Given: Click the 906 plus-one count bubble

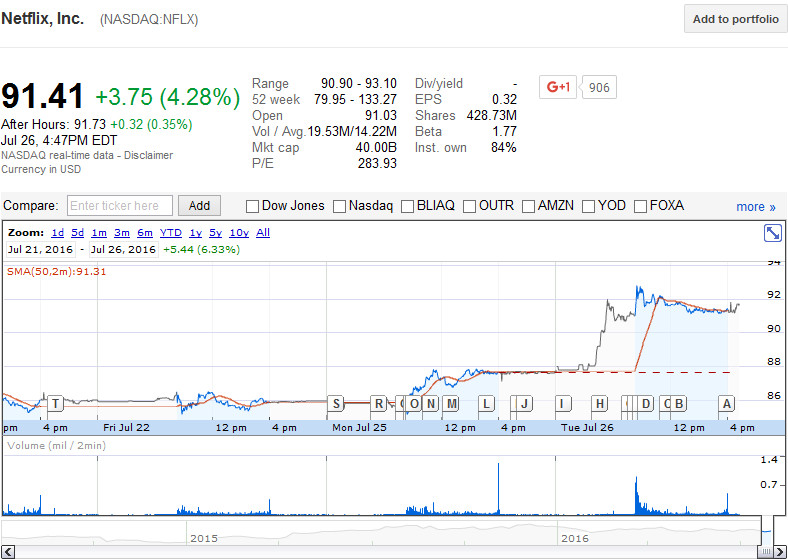Looking at the screenshot, I should pos(599,87).
